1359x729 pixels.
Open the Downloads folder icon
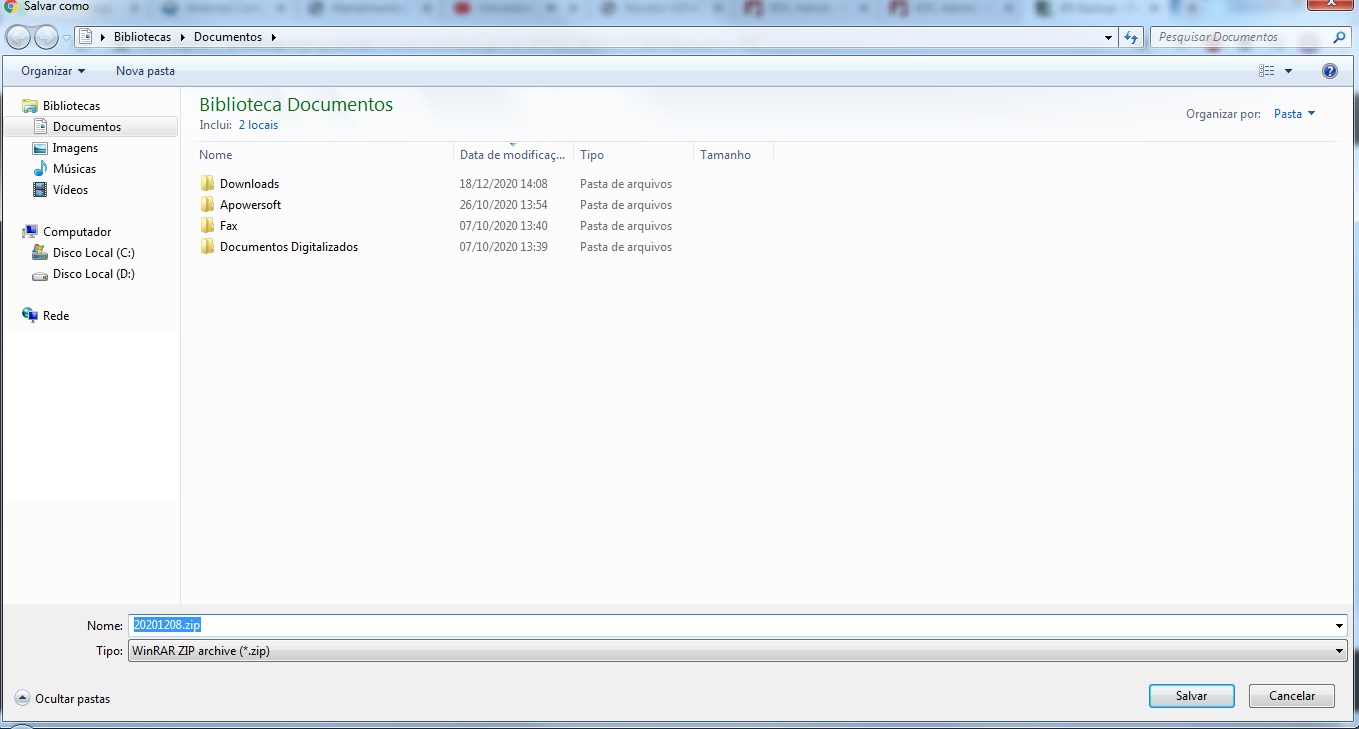click(x=208, y=184)
